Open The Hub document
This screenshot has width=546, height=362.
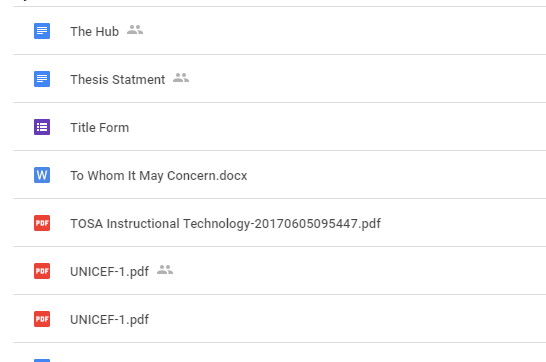(94, 32)
